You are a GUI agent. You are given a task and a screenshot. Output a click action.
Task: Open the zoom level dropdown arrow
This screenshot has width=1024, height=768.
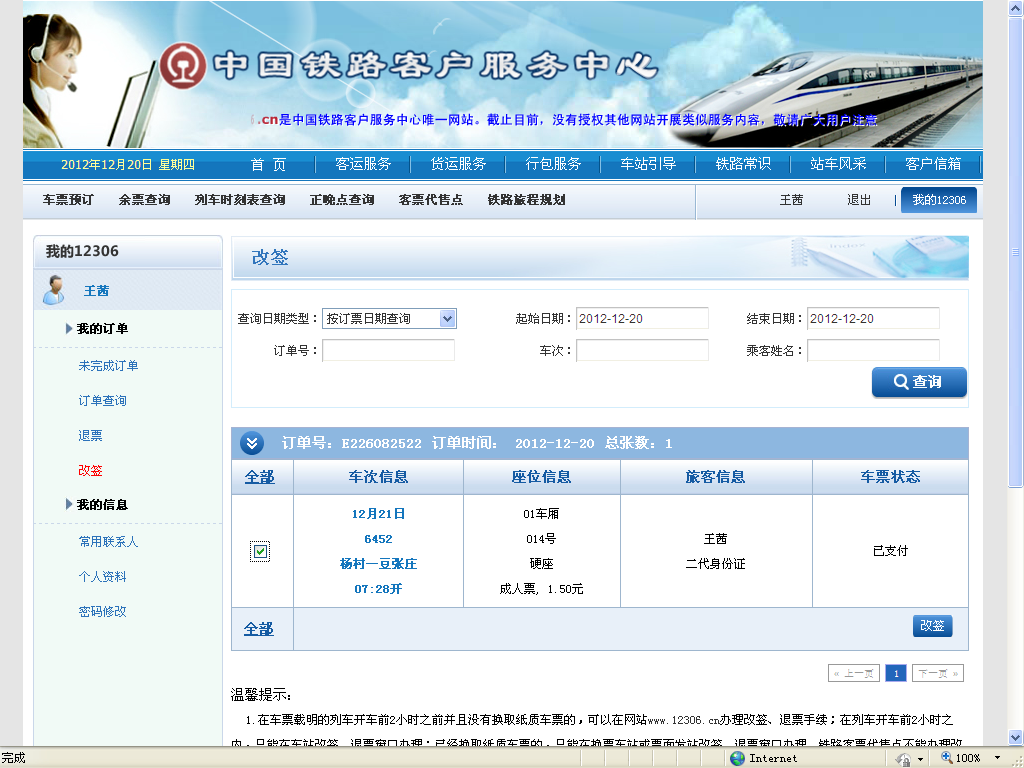tap(997, 758)
